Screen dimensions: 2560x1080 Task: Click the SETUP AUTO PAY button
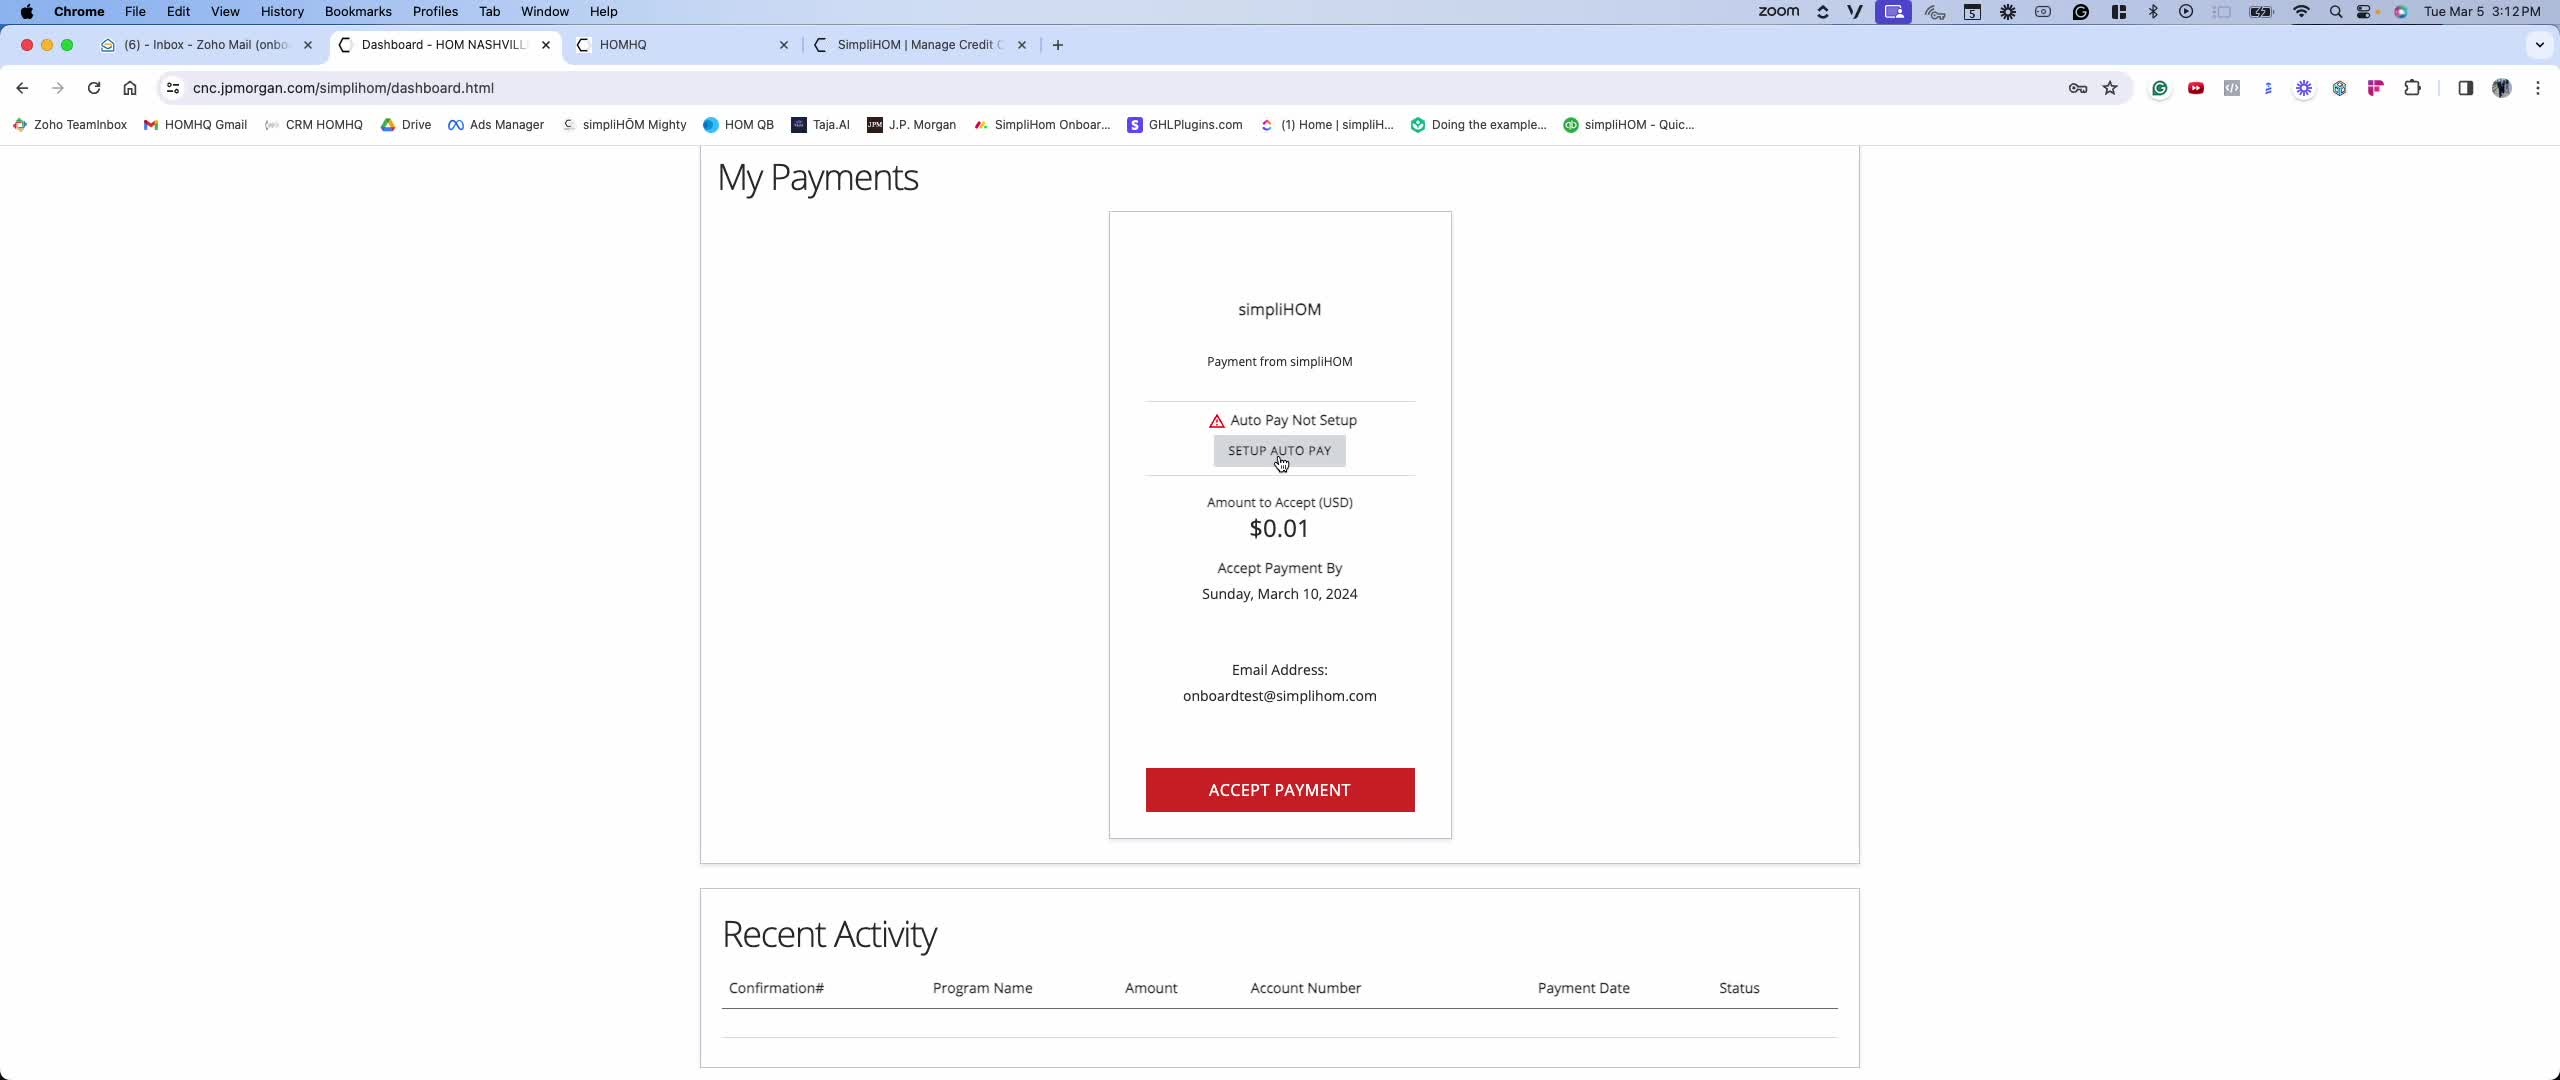click(x=1279, y=451)
